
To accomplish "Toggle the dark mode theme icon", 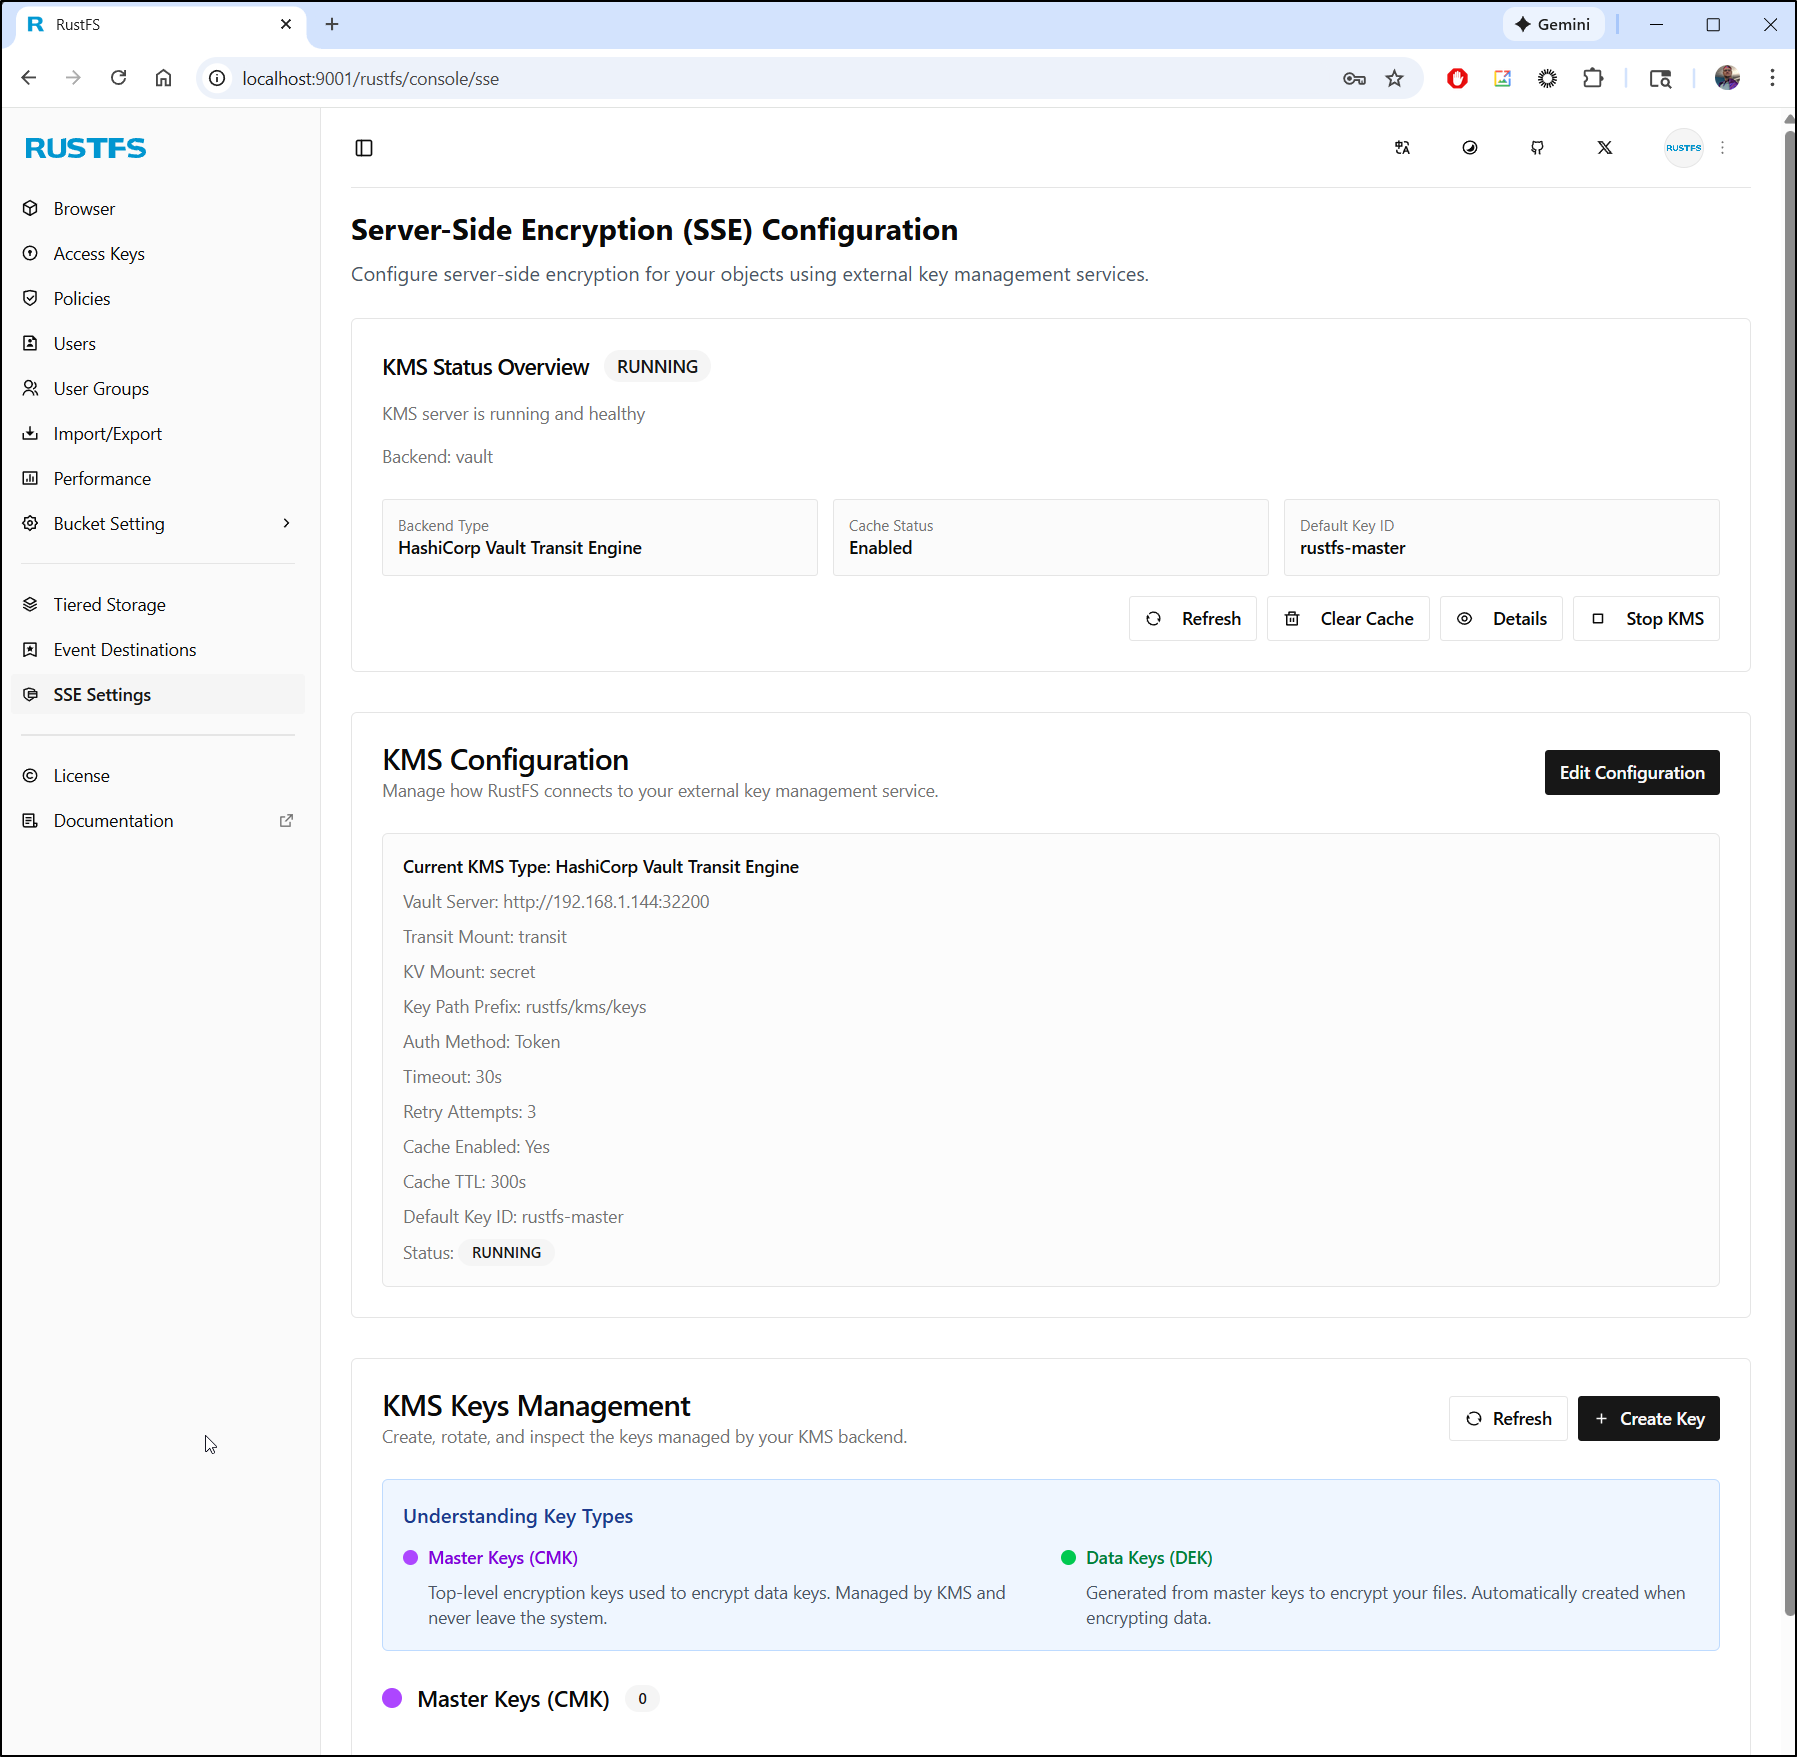I will click(1469, 148).
